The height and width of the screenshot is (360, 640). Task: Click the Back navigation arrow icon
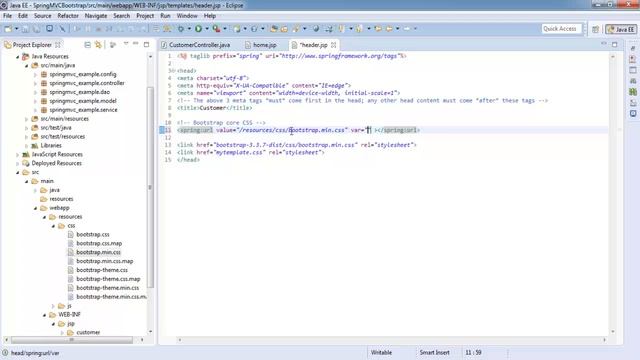tap(389, 29)
